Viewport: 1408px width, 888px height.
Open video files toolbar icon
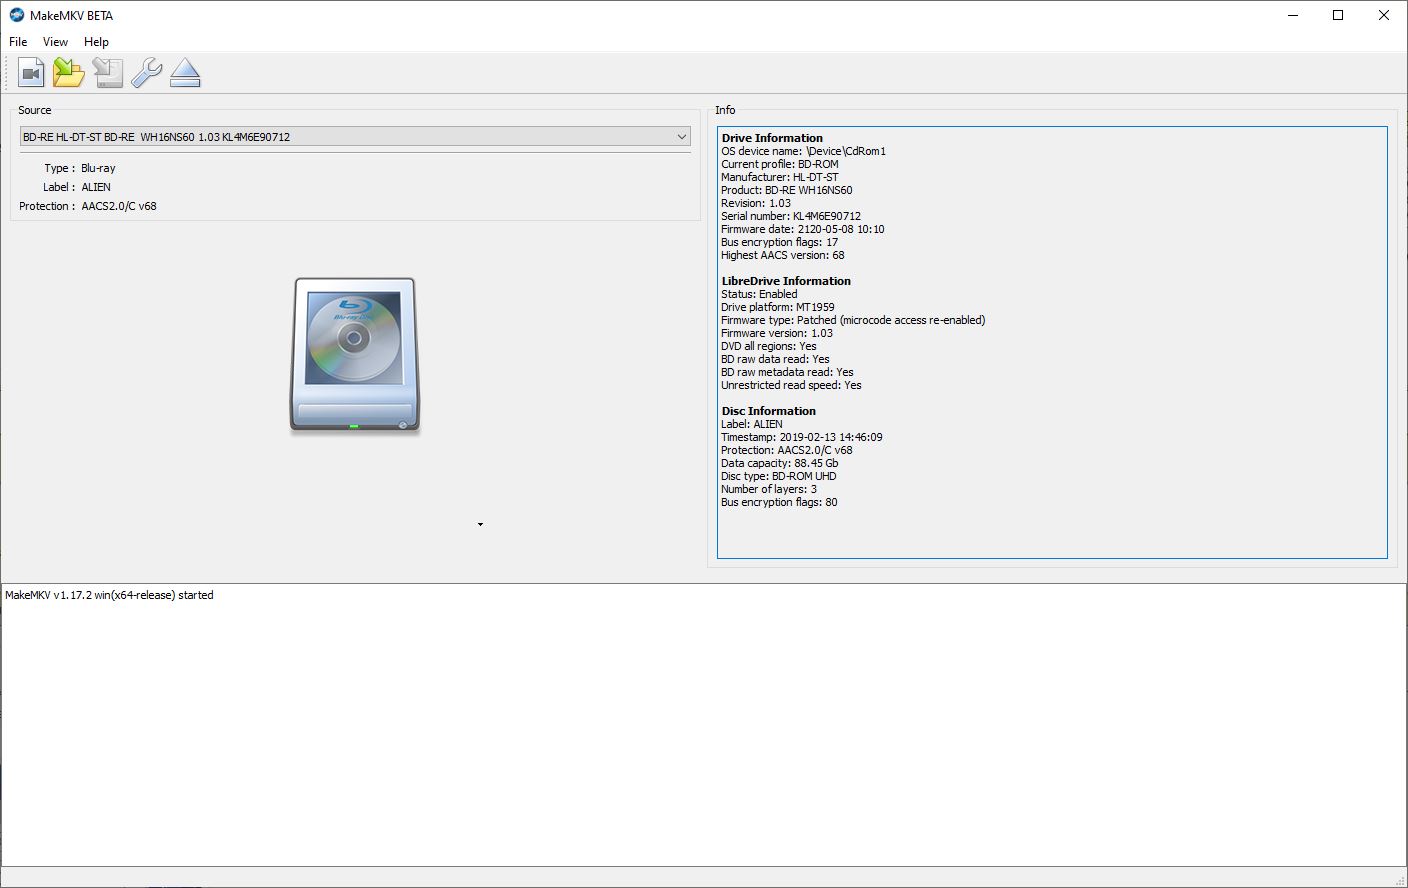coord(31,73)
